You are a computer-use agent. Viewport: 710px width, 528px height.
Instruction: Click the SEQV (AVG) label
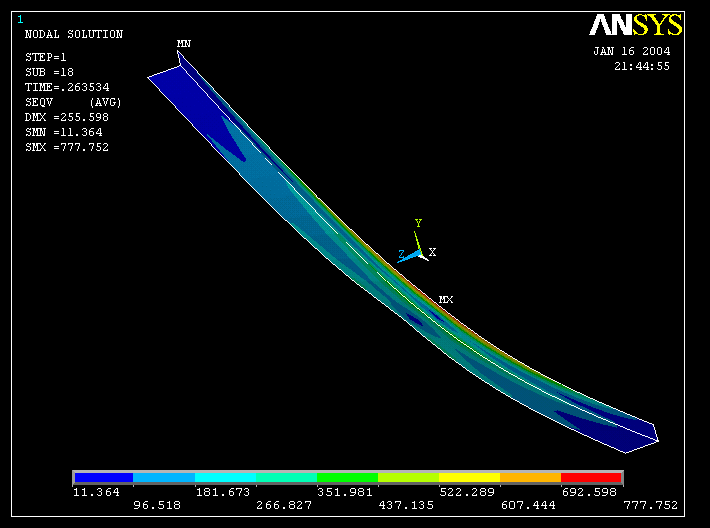tap(73, 102)
